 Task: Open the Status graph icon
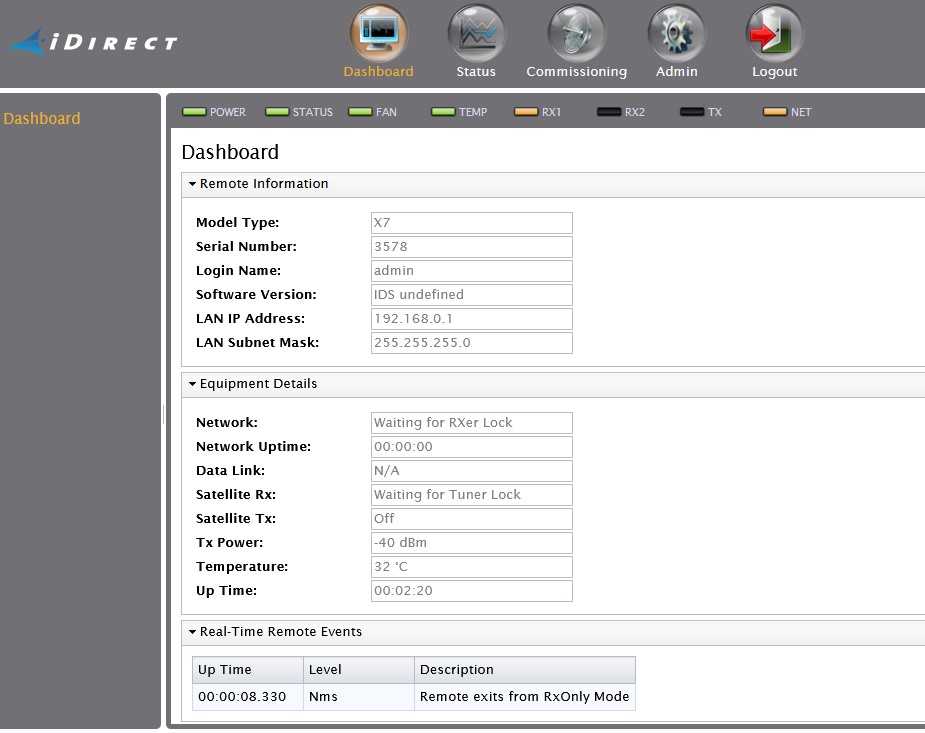tap(476, 34)
